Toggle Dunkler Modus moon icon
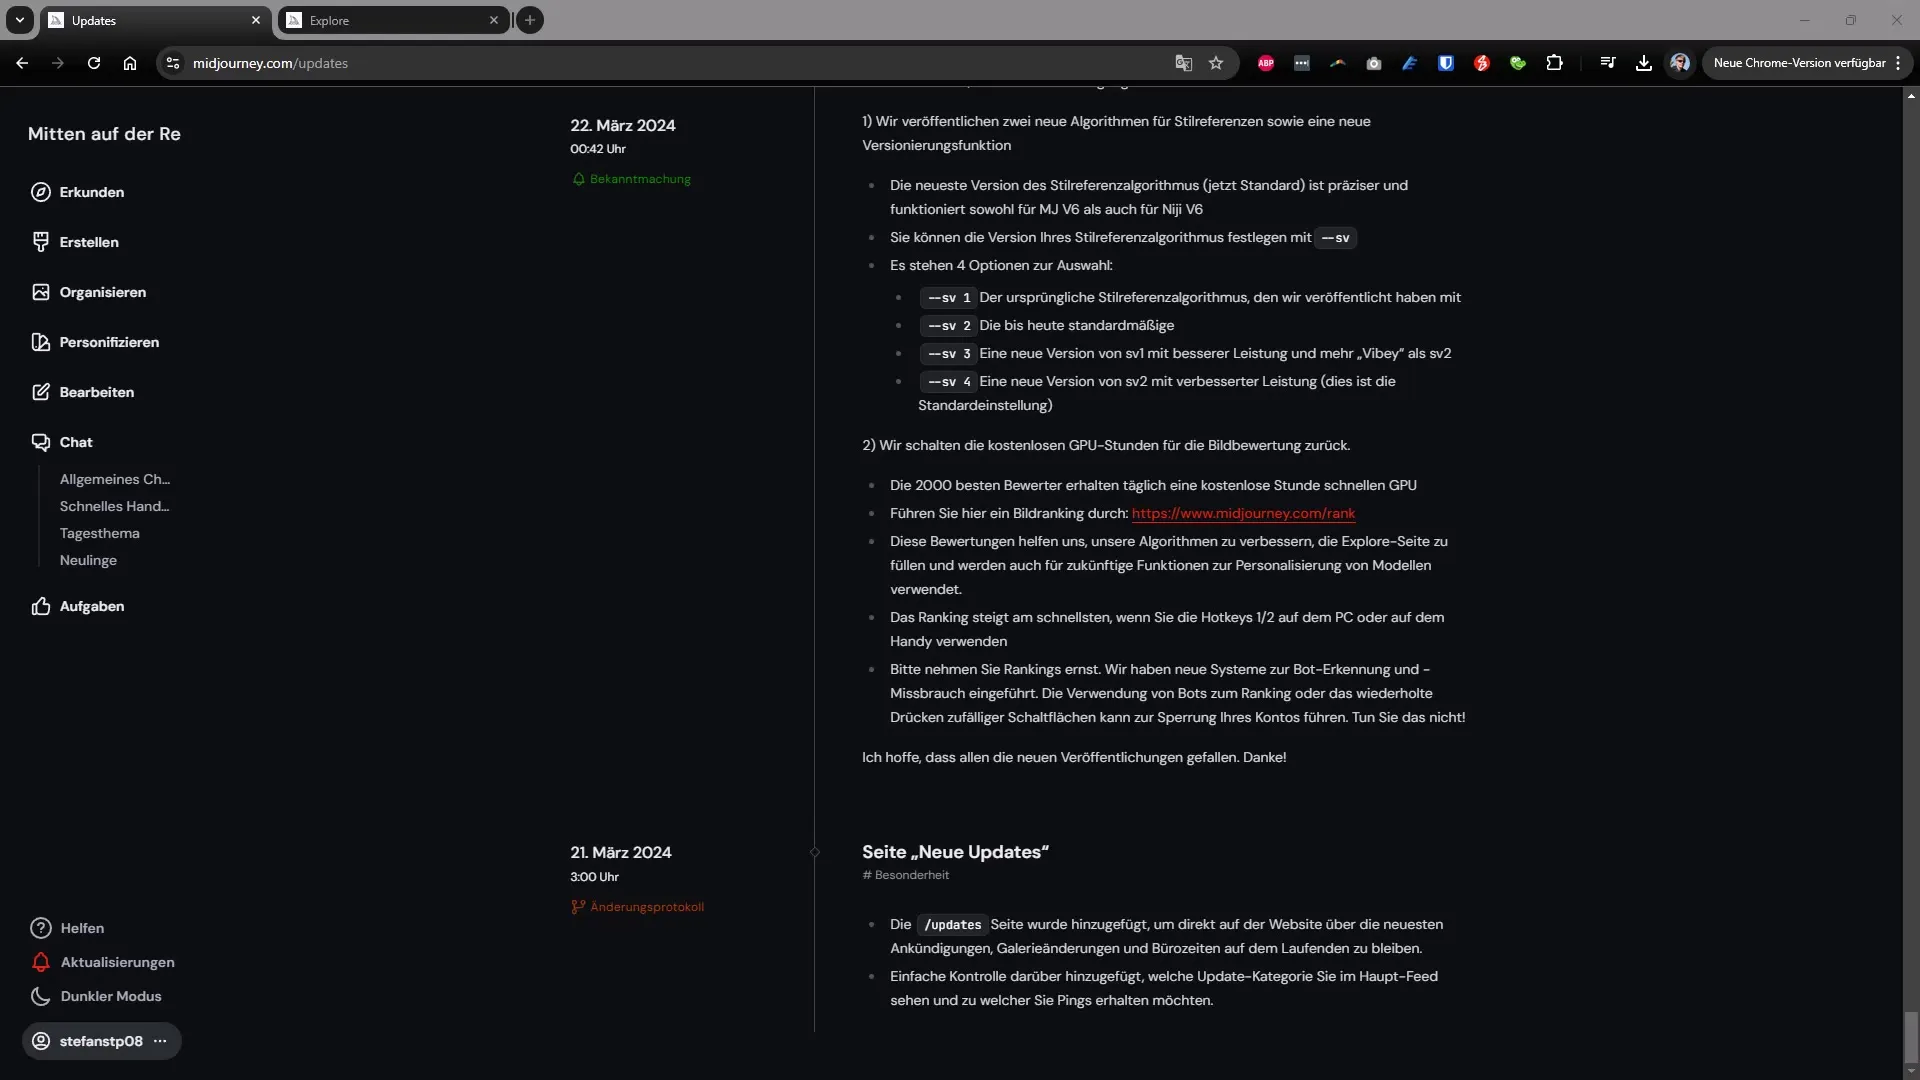 click(x=40, y=996)
